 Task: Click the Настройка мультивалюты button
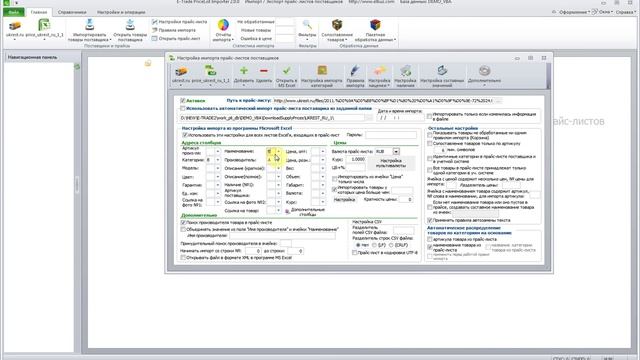click(x=391, y=163)
